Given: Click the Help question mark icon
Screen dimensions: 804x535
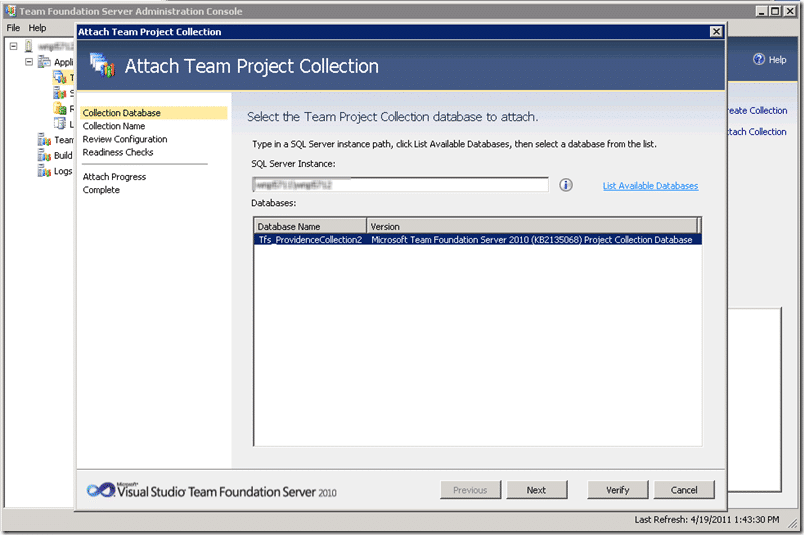Looking at the screenshot, I should 758,59.
